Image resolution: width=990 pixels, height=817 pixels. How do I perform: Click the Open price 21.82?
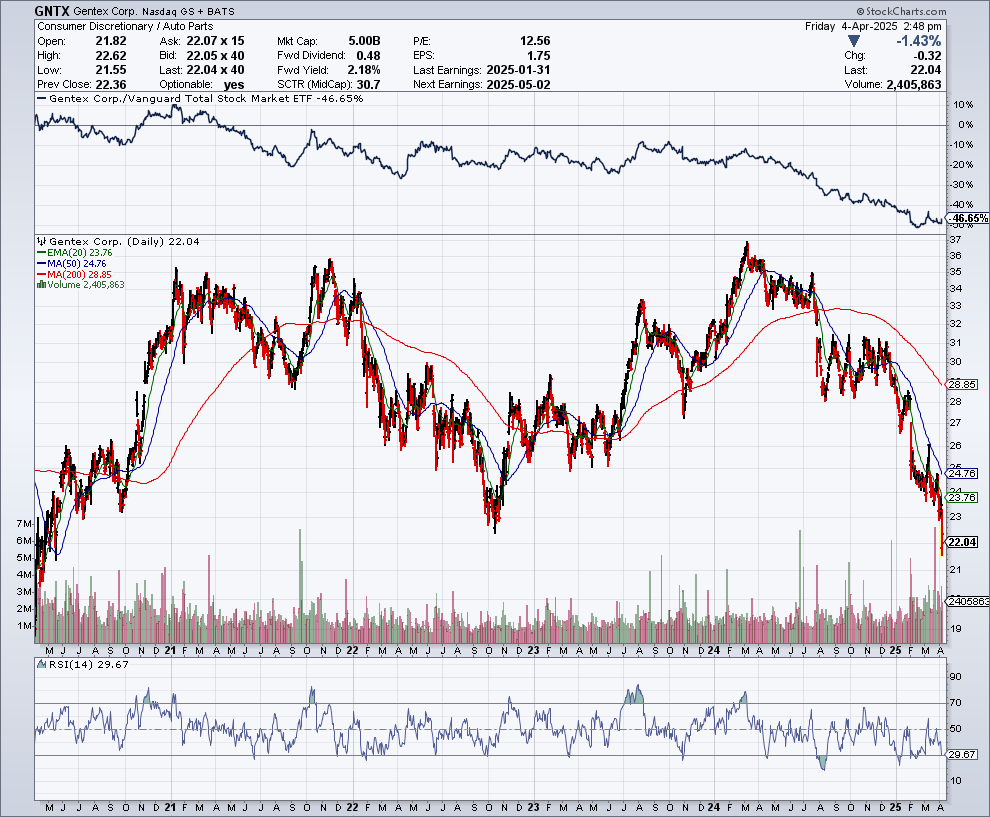pos(111,41)
